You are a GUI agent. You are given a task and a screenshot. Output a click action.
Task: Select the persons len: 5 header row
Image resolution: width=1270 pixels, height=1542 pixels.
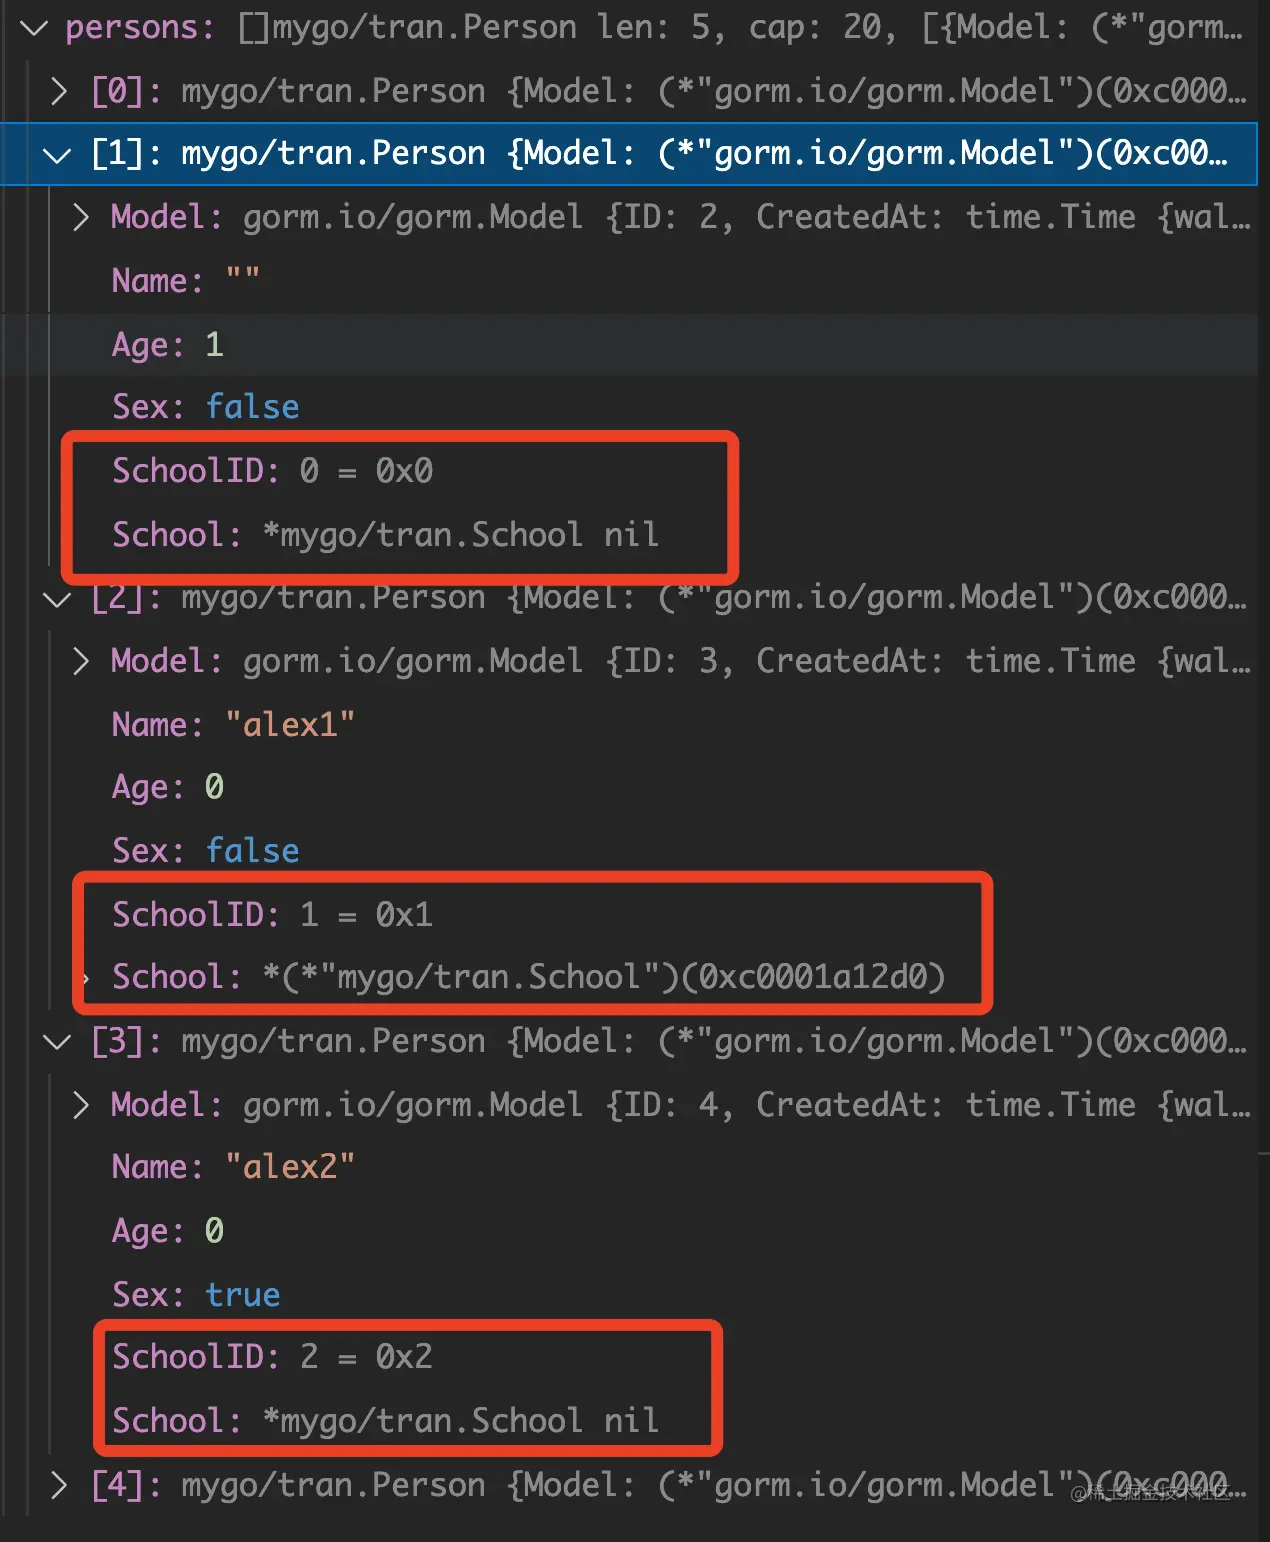630,28
